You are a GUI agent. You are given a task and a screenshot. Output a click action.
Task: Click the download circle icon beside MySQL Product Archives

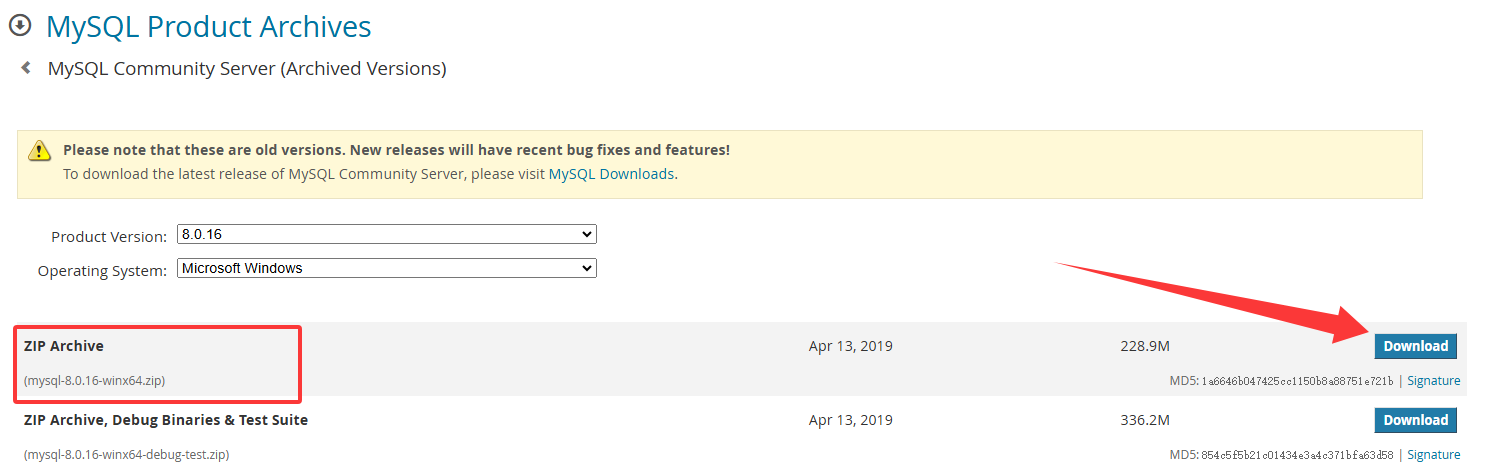[x=20, y=25]
